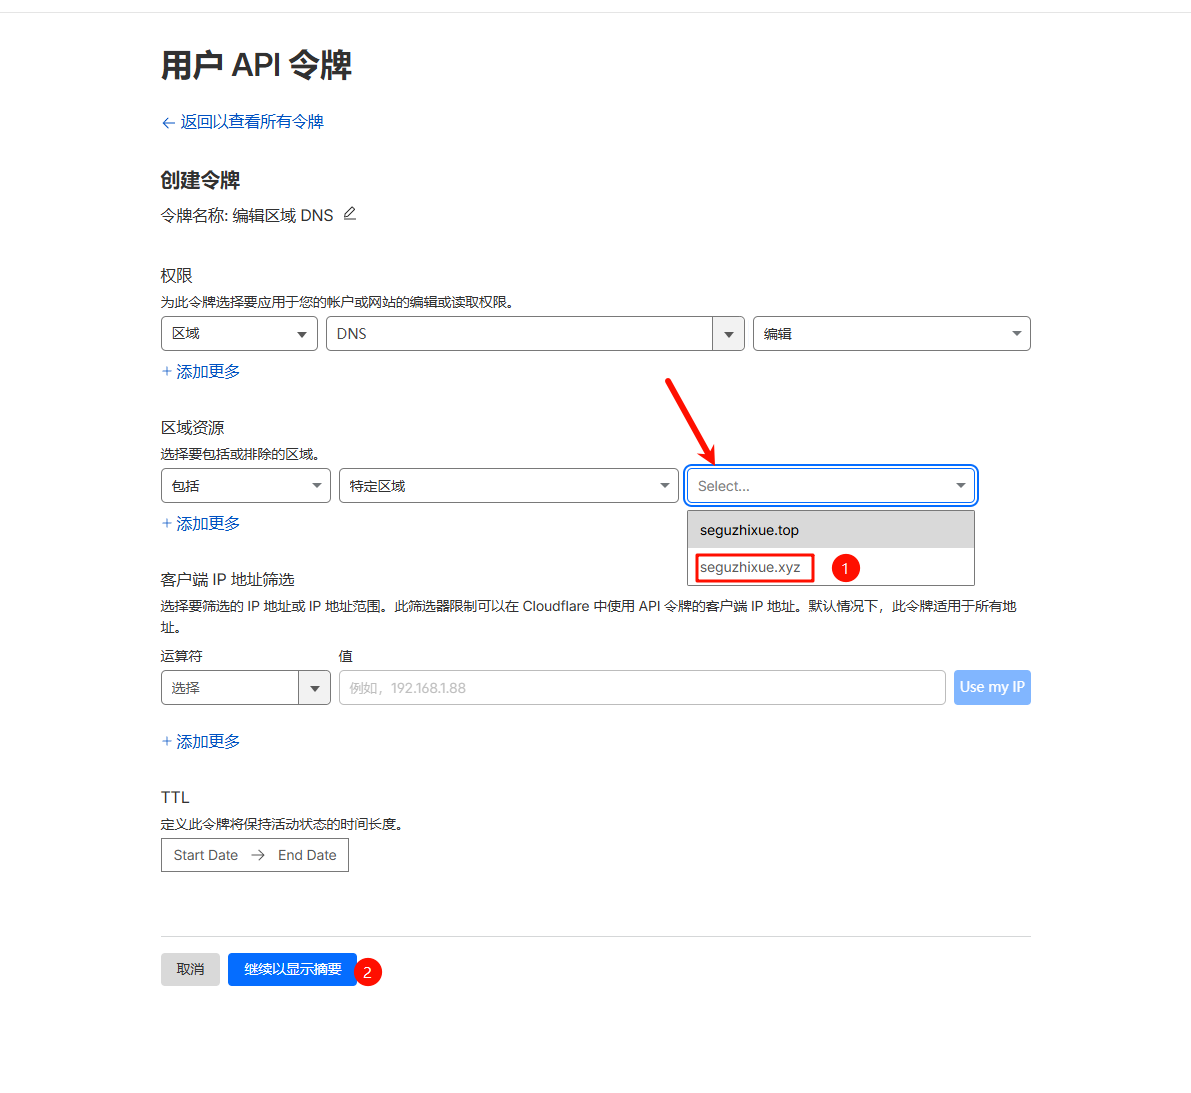Click 添加更多 under the permissions section
Screen dimensions: 1191x1093
(201, 372)
